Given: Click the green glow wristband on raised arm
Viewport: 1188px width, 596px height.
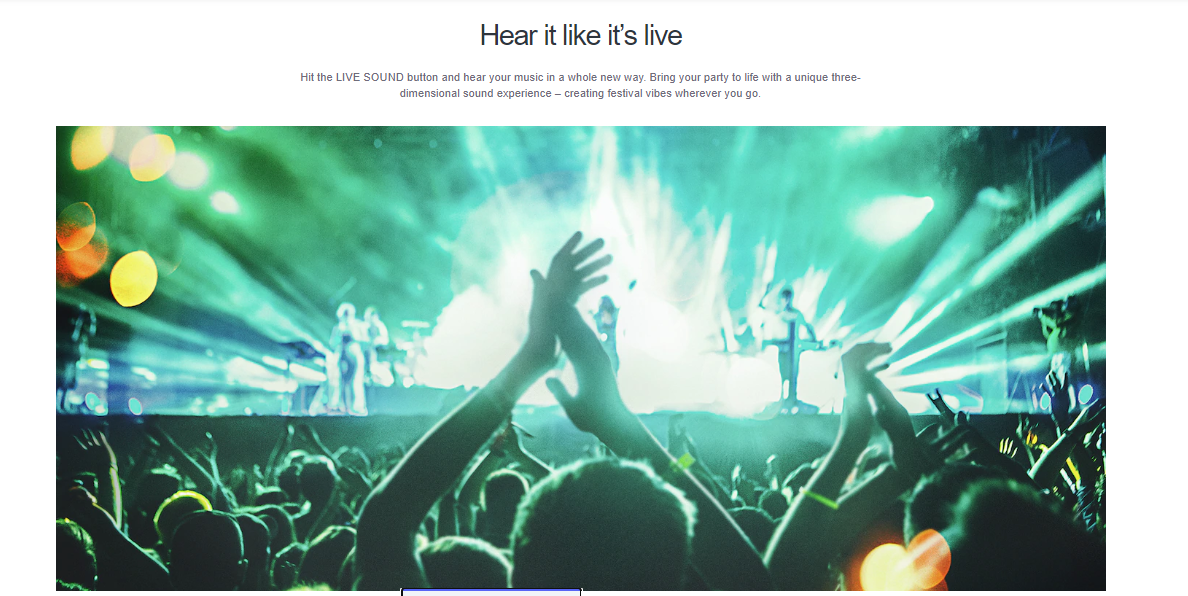Looking at the screenshot, I should (x=818, y=498).
